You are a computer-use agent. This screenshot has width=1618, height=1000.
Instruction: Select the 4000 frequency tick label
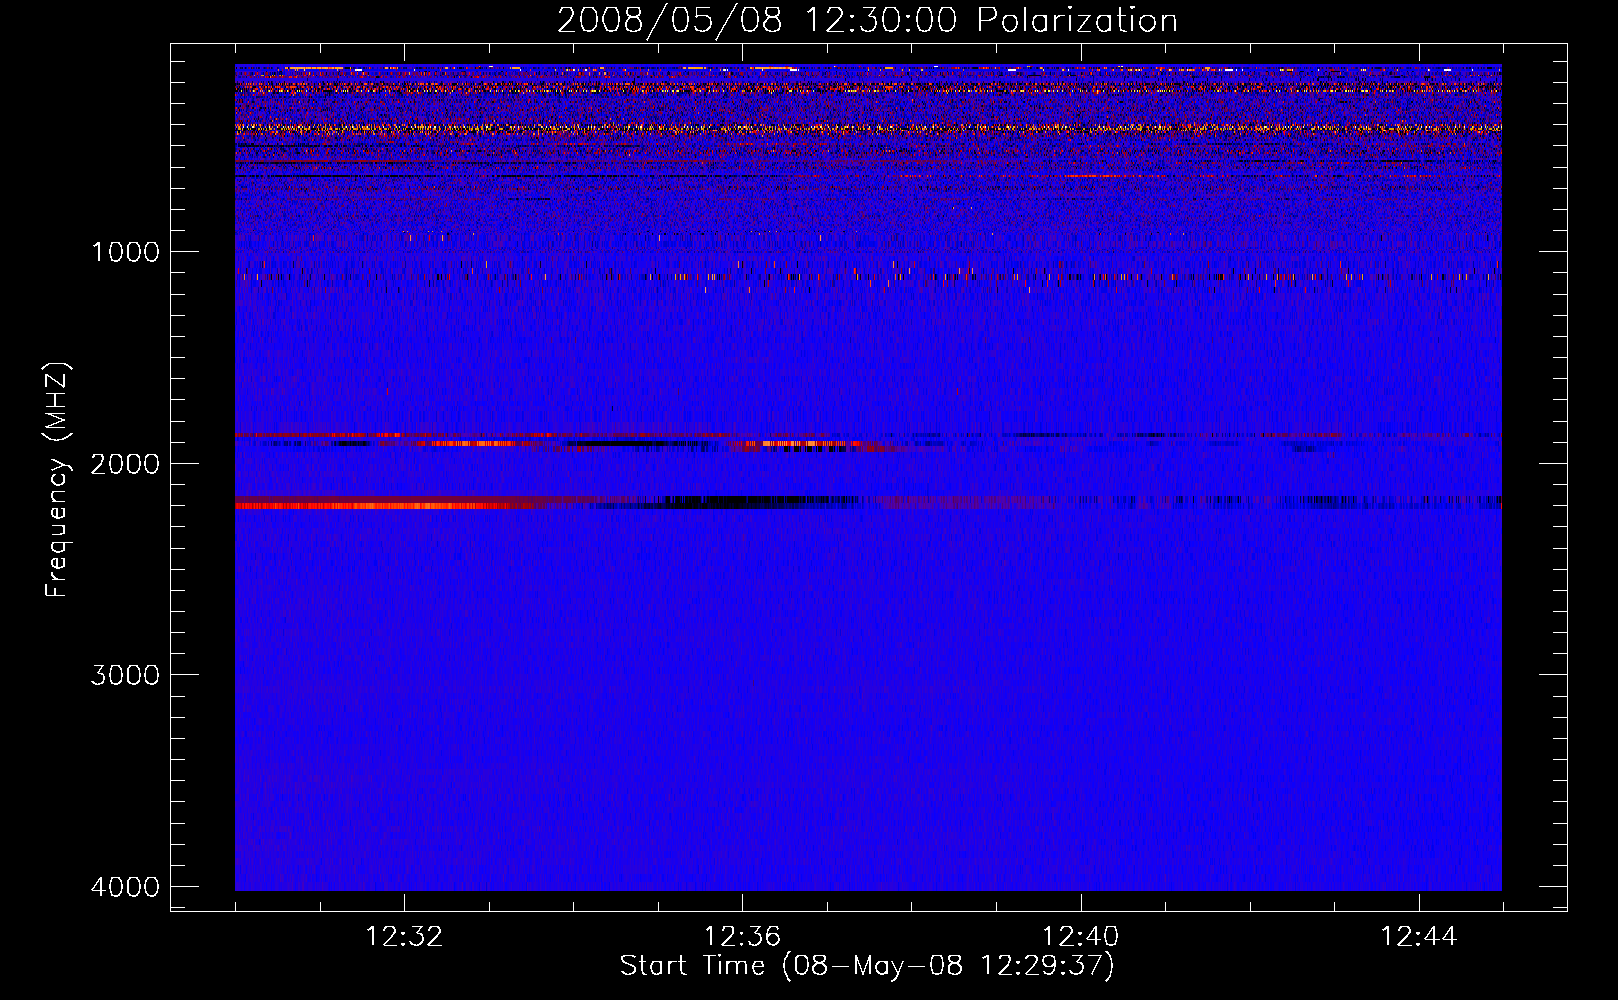125,887
